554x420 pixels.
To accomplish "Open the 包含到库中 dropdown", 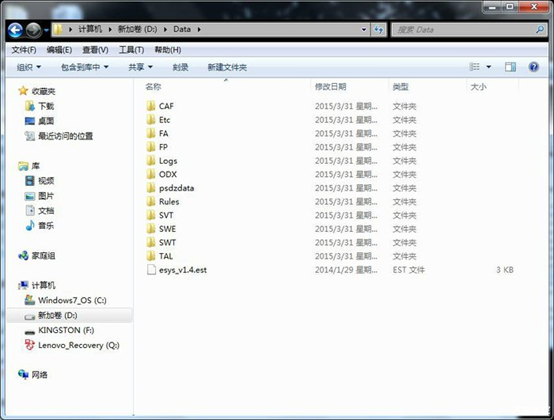I will [84, 67].
